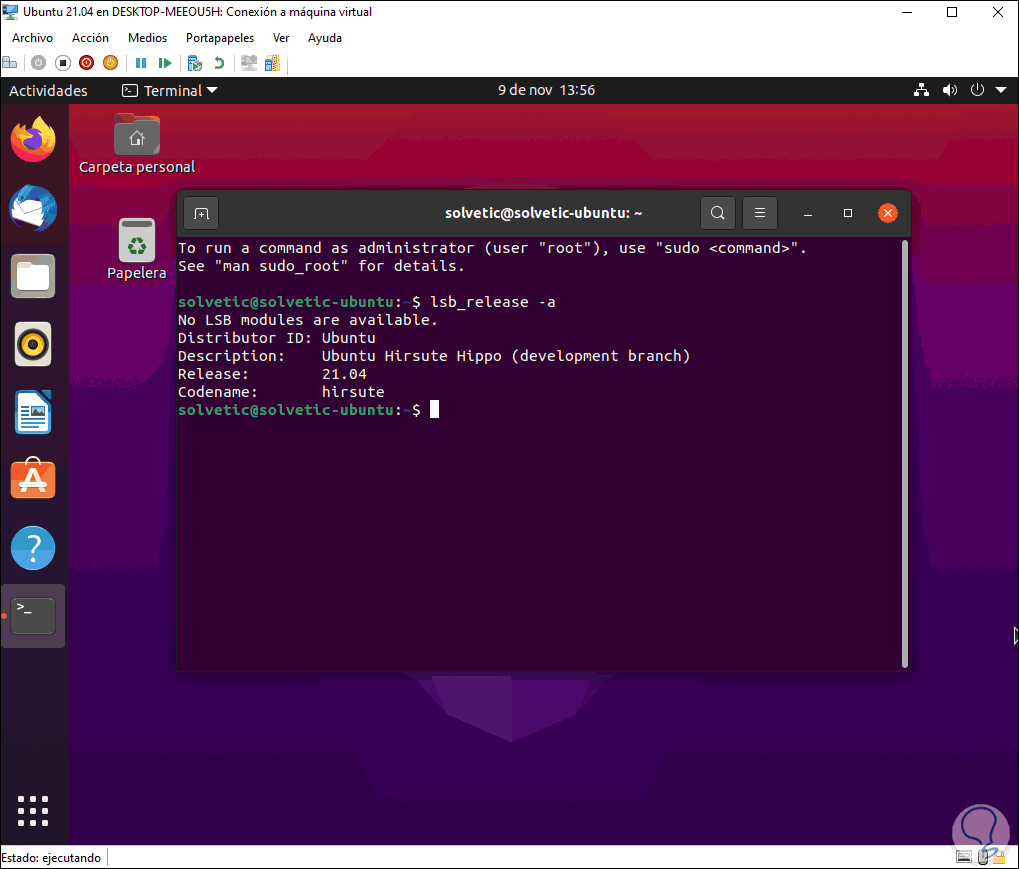Turn off the VM with the black square stop icon
This screenshot has height=869, width=1019.
click(62, 63)
